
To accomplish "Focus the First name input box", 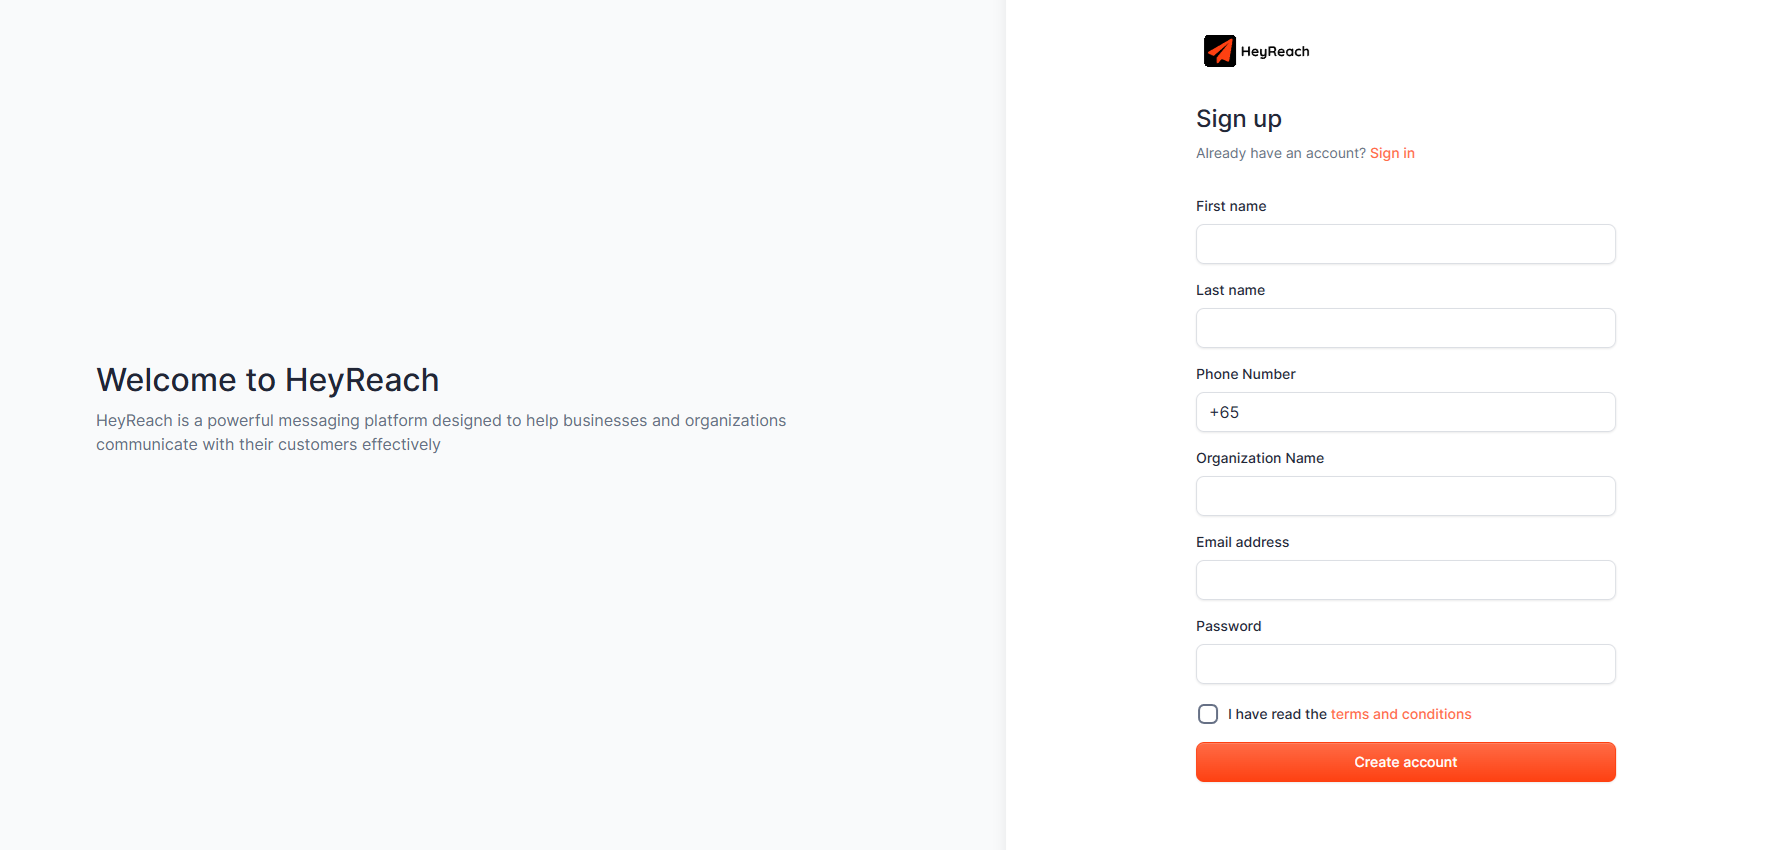I will (x=1405, y=244).
